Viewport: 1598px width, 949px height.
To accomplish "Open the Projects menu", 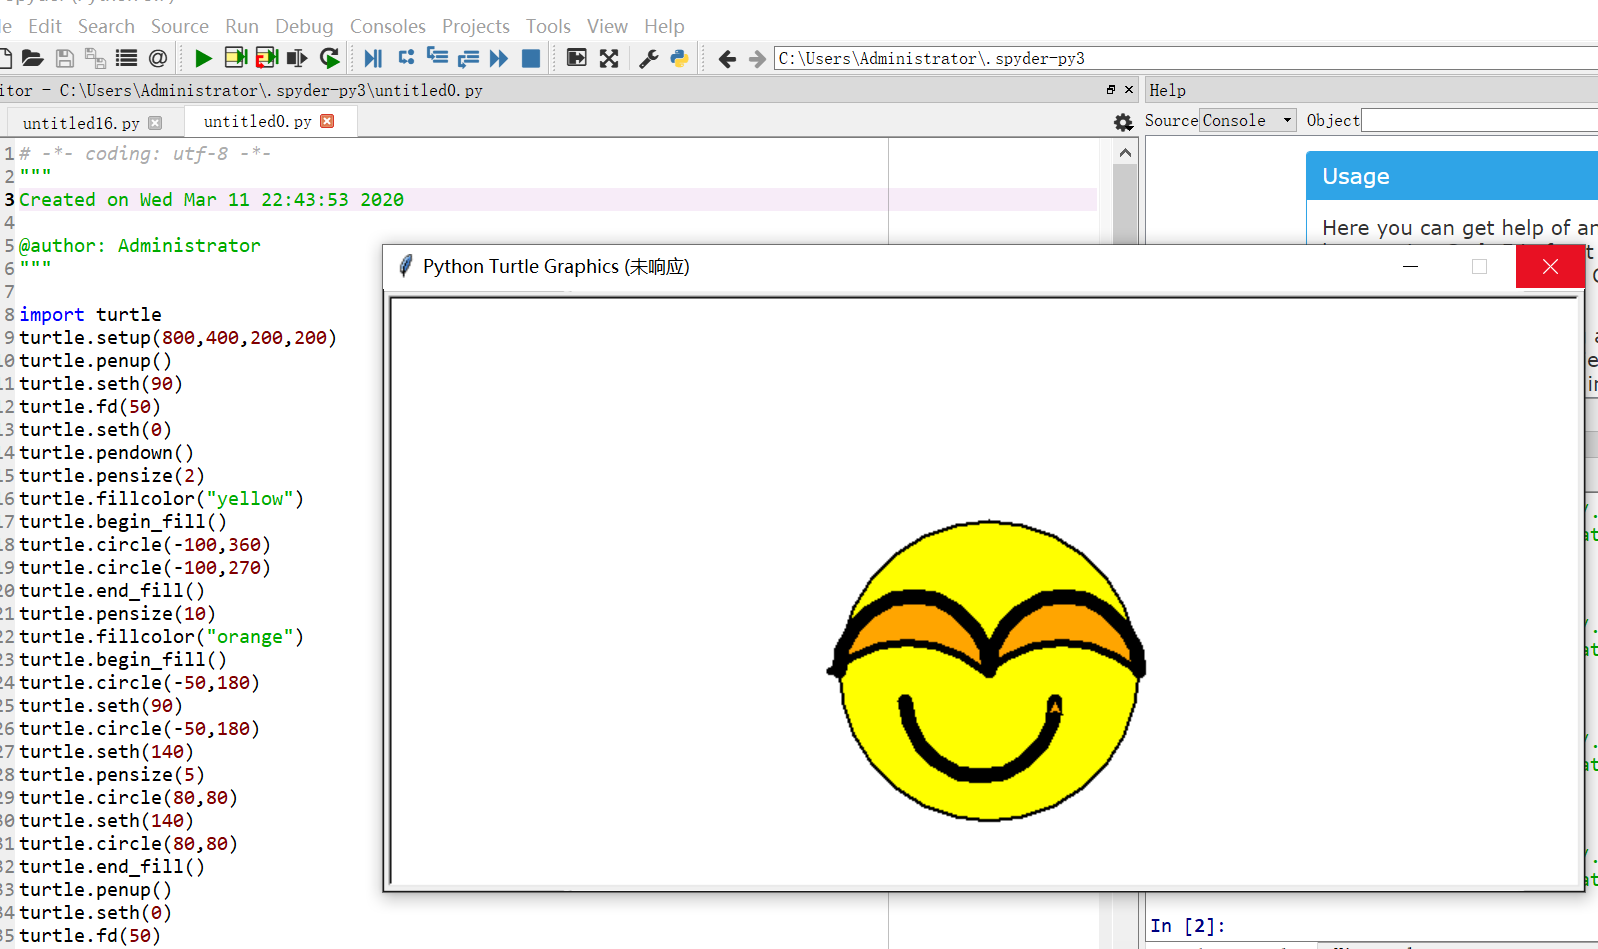I will click(x=475, y=26).
